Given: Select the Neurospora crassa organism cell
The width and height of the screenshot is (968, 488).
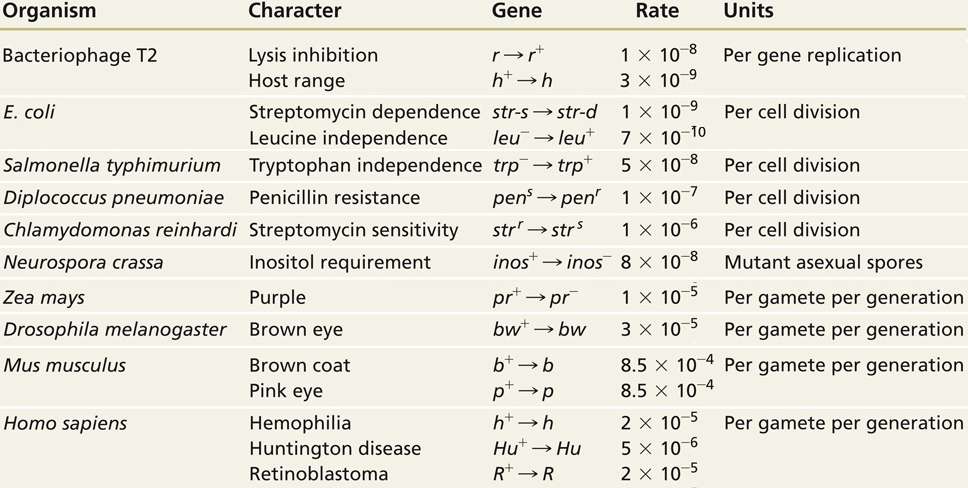Looking at the screenshot, I should coord(84,263).
